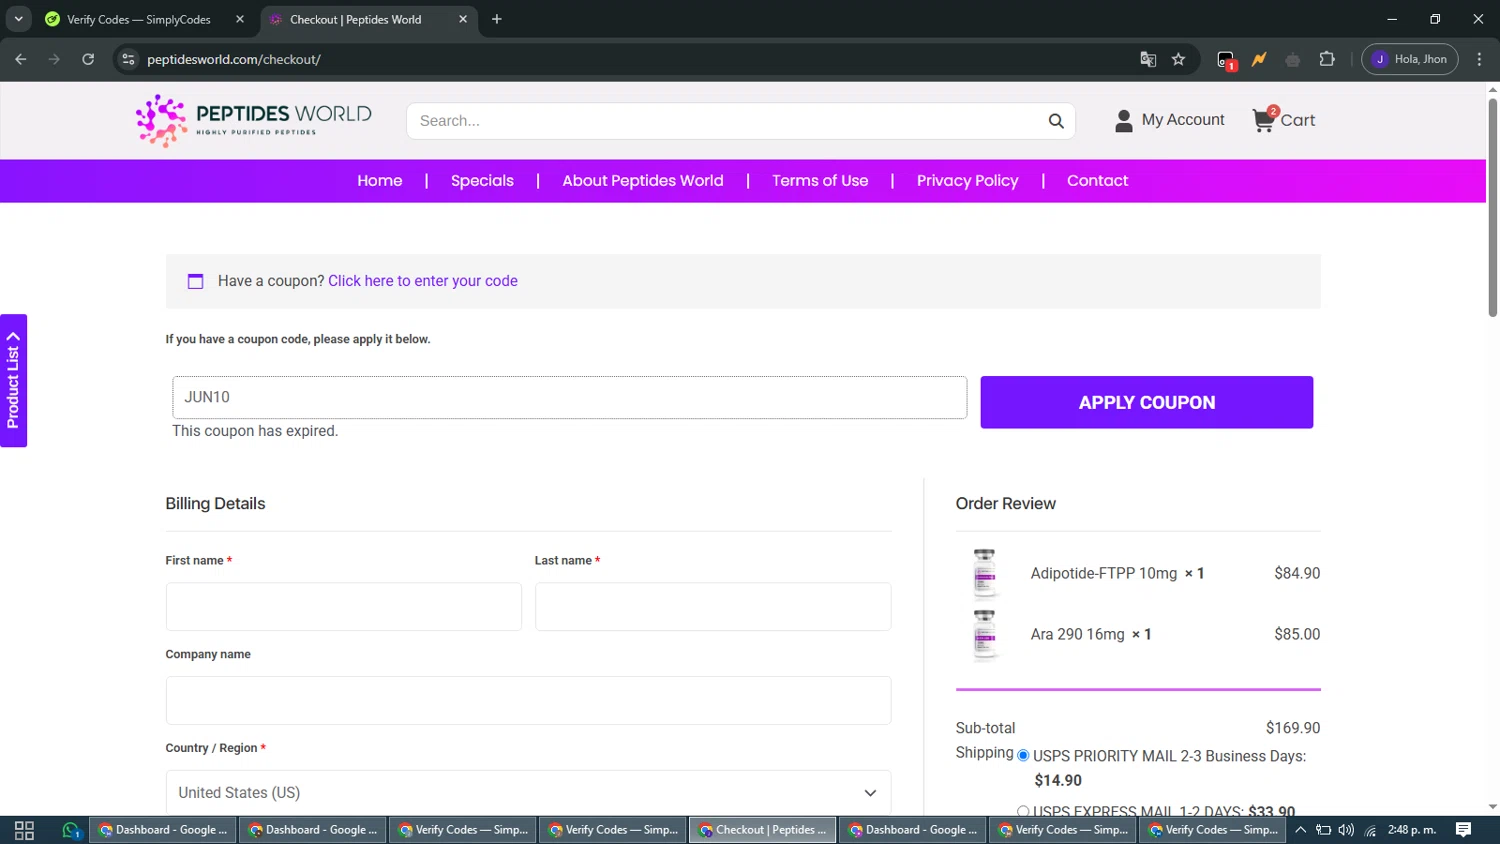Viewport: 1500px width, 844px height.
Task: Click Ara 290 16mg product thumbnail
Action: (x=985, y=634)
